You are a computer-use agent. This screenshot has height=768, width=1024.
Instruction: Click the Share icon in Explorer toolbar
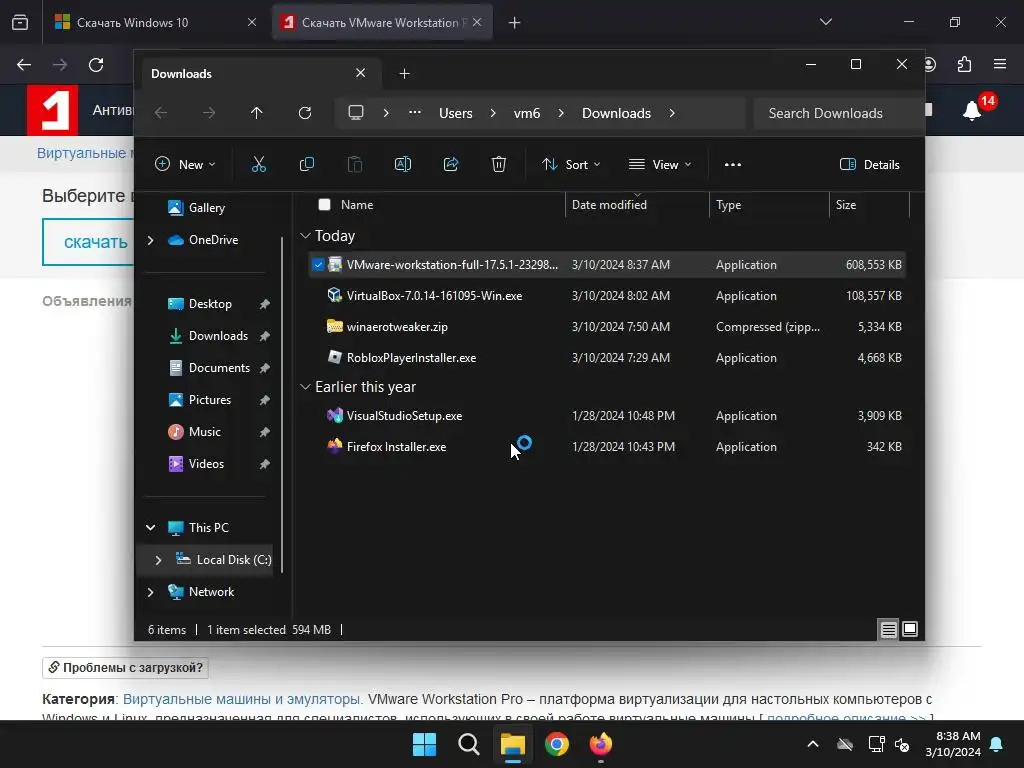click(x=451, y=165)
